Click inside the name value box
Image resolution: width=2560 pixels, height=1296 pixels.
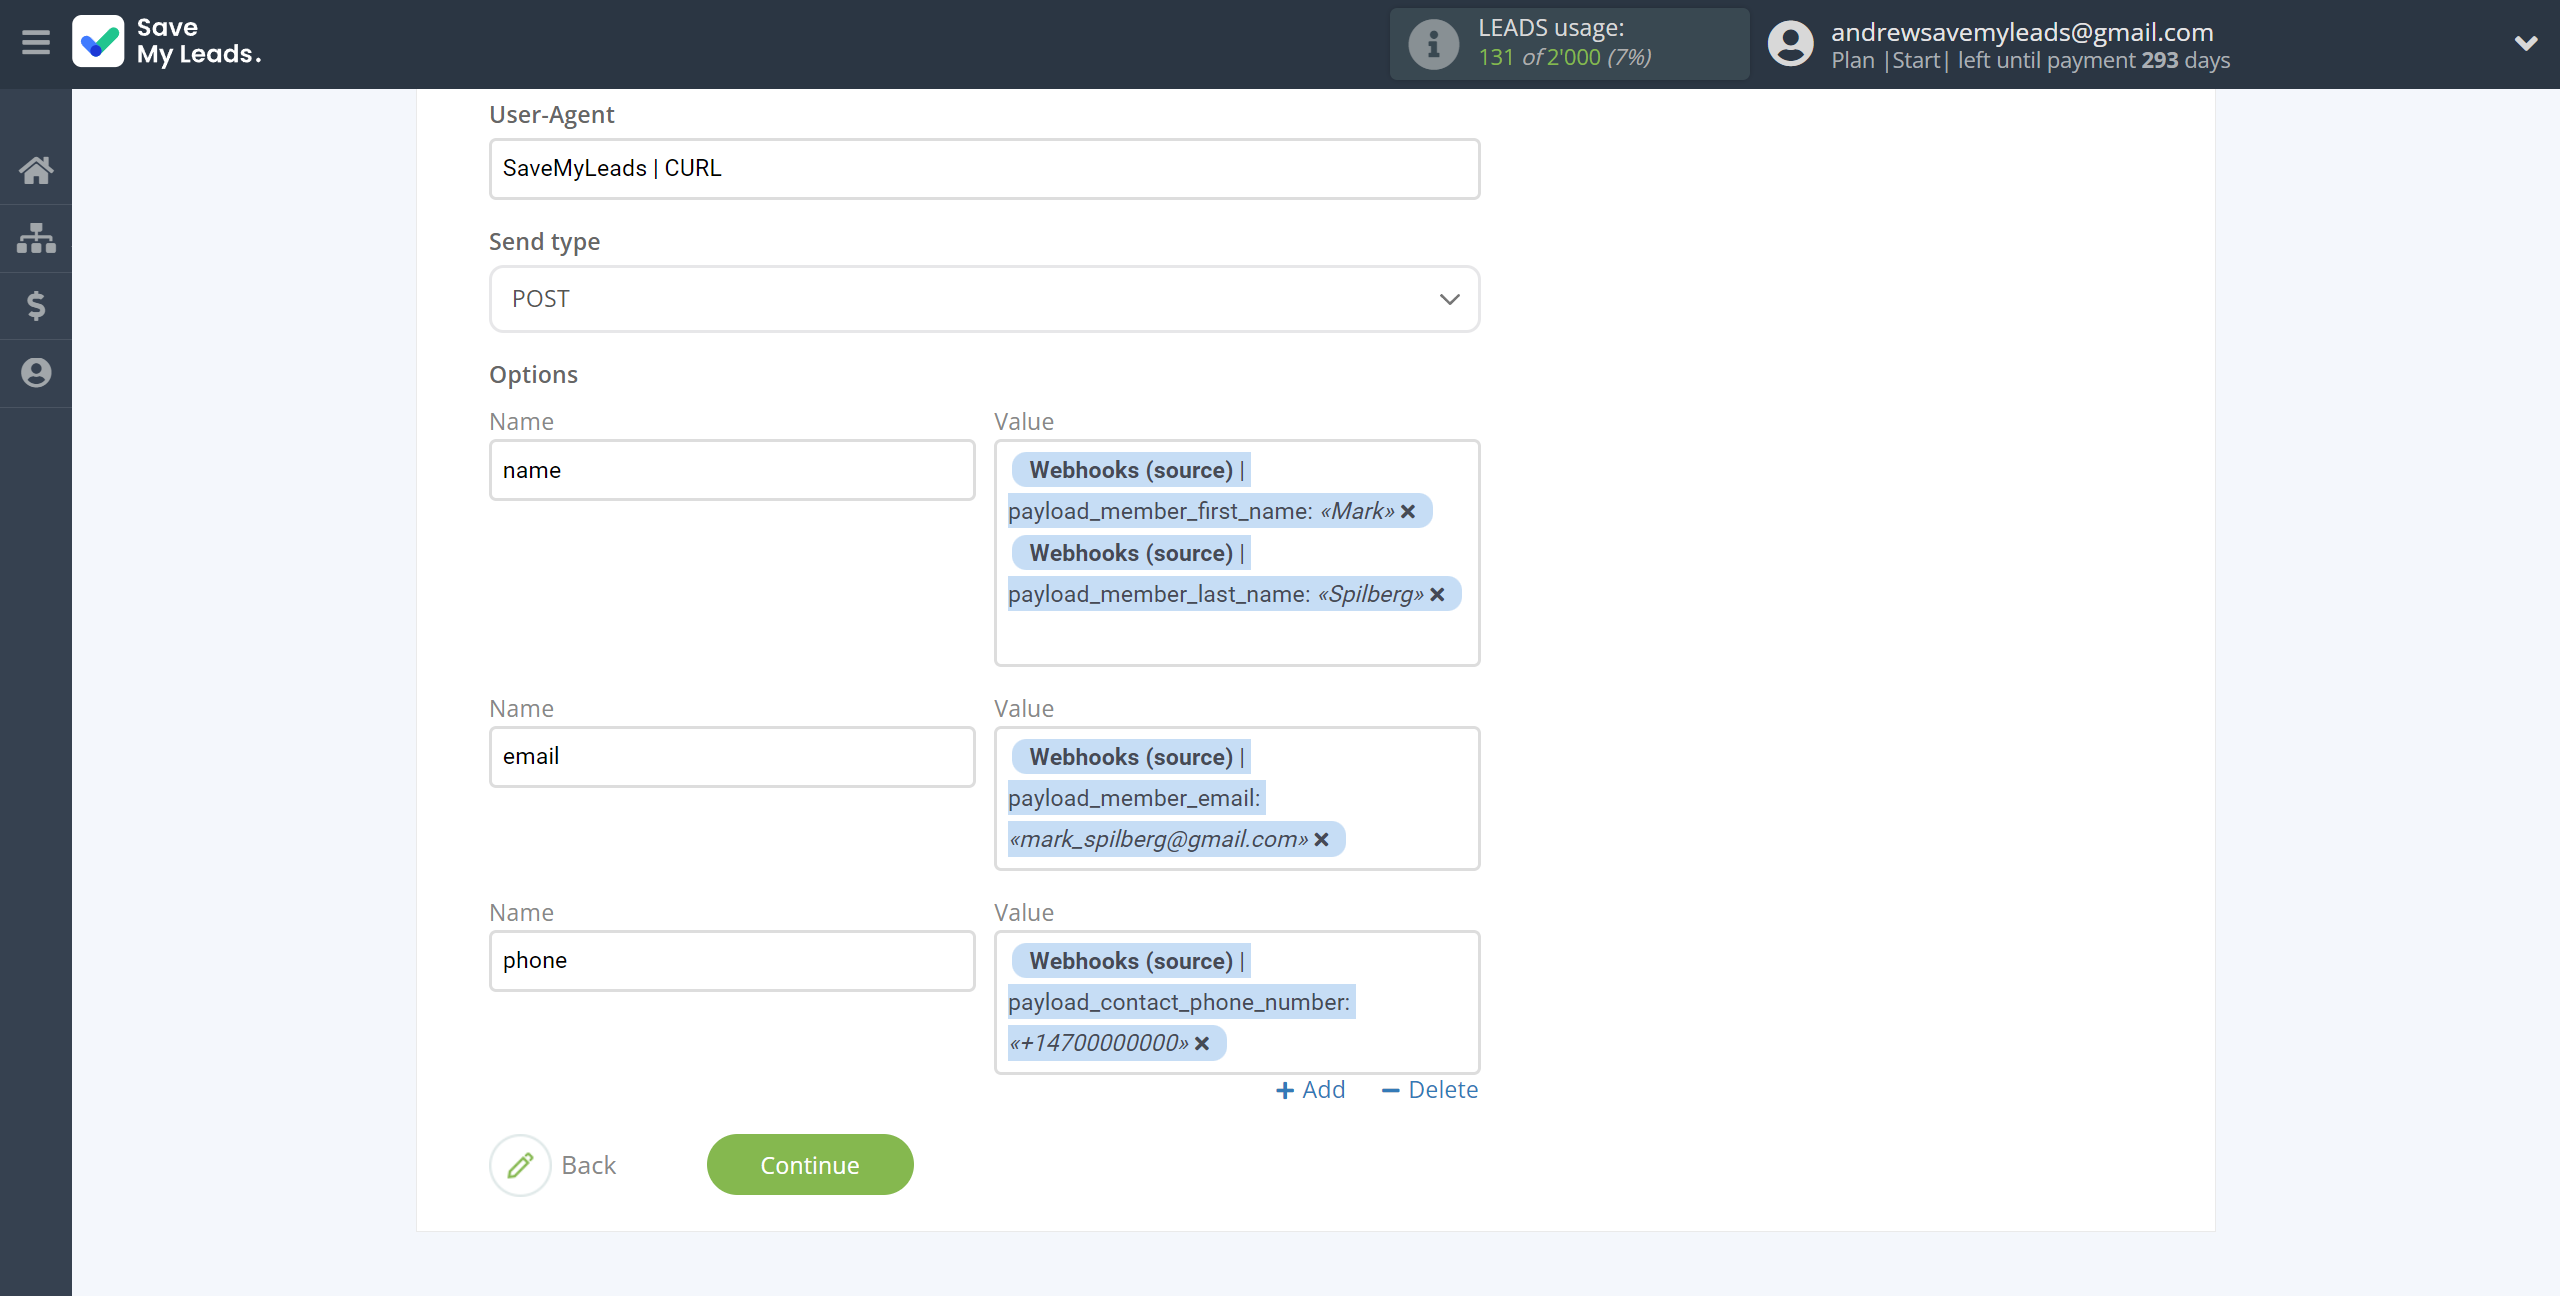pos(1237,553)
